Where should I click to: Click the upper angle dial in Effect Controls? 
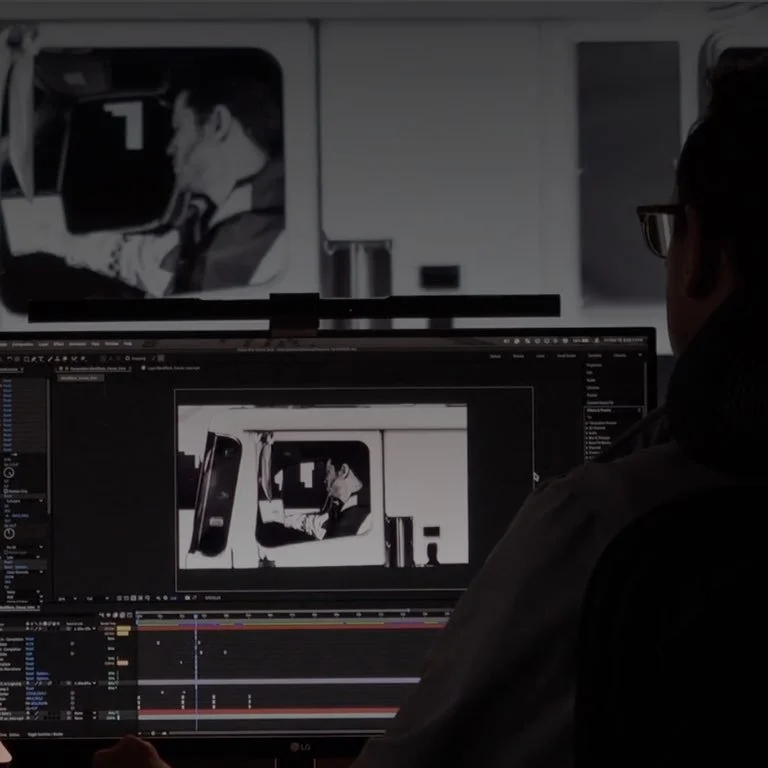click(x=9, y=473)
